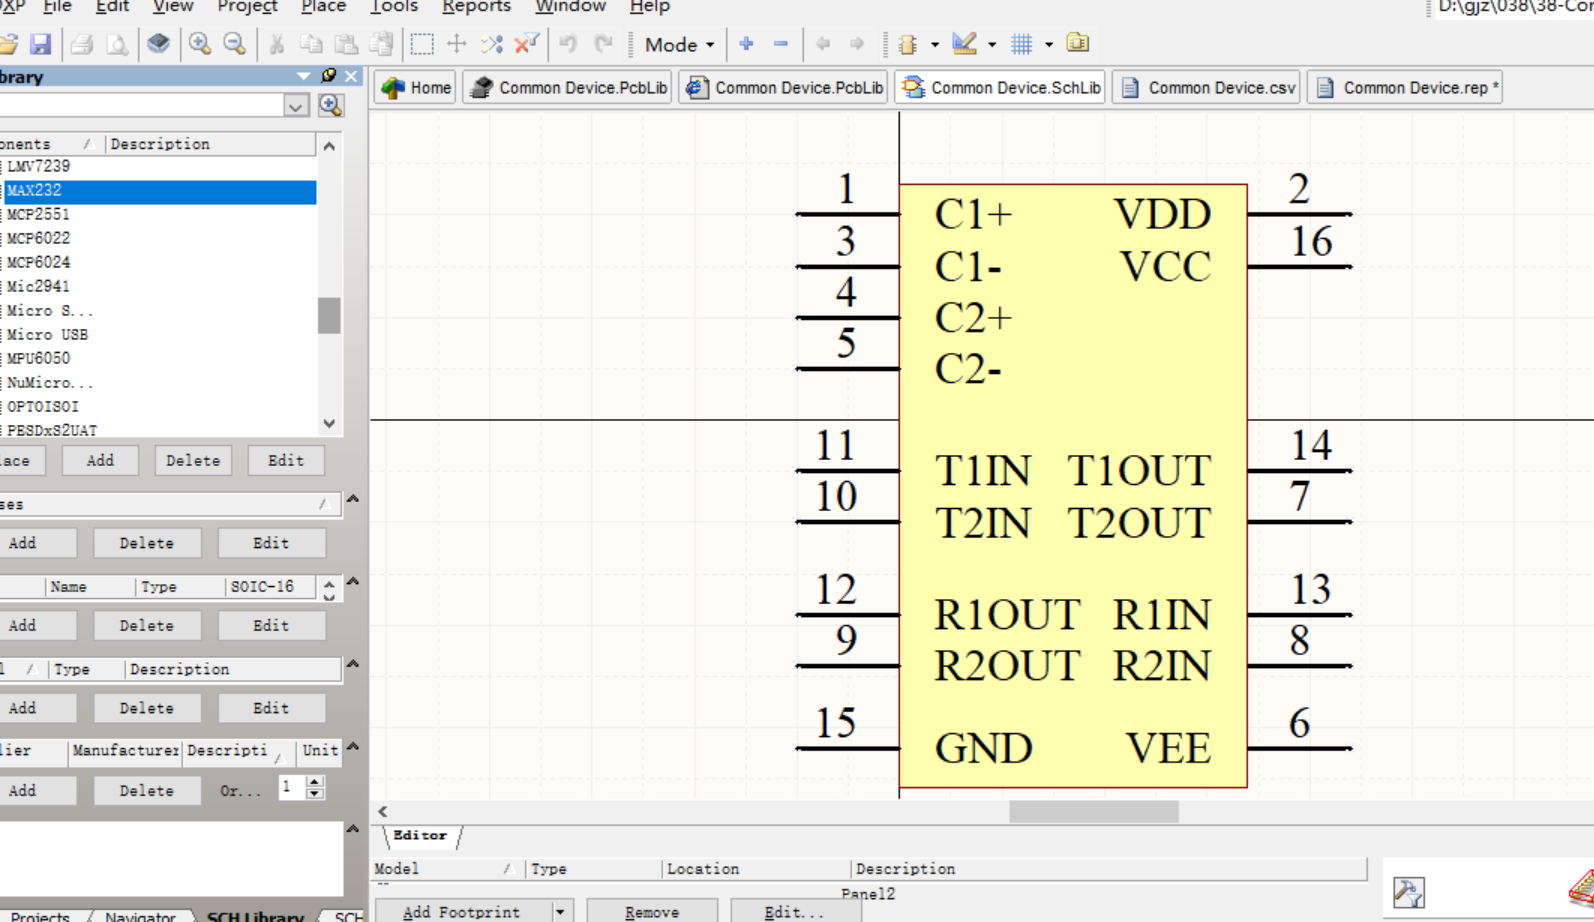Click the tools icon in the preview area
The height and width of the screenshot is (922, 1594).
tap(1408, 891)
